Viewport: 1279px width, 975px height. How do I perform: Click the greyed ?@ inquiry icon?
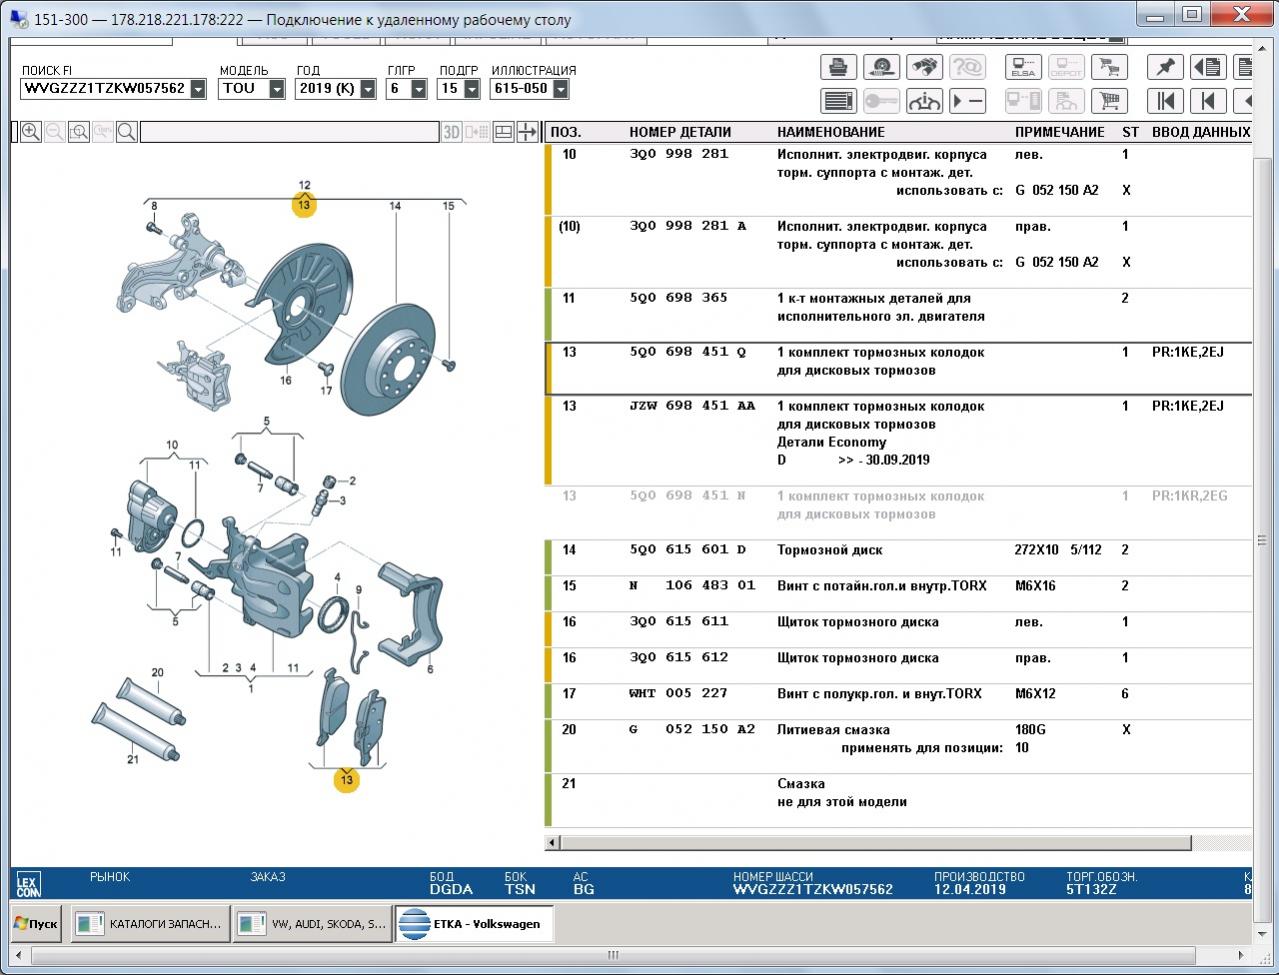pyautogui.click(x=967, y=67)
